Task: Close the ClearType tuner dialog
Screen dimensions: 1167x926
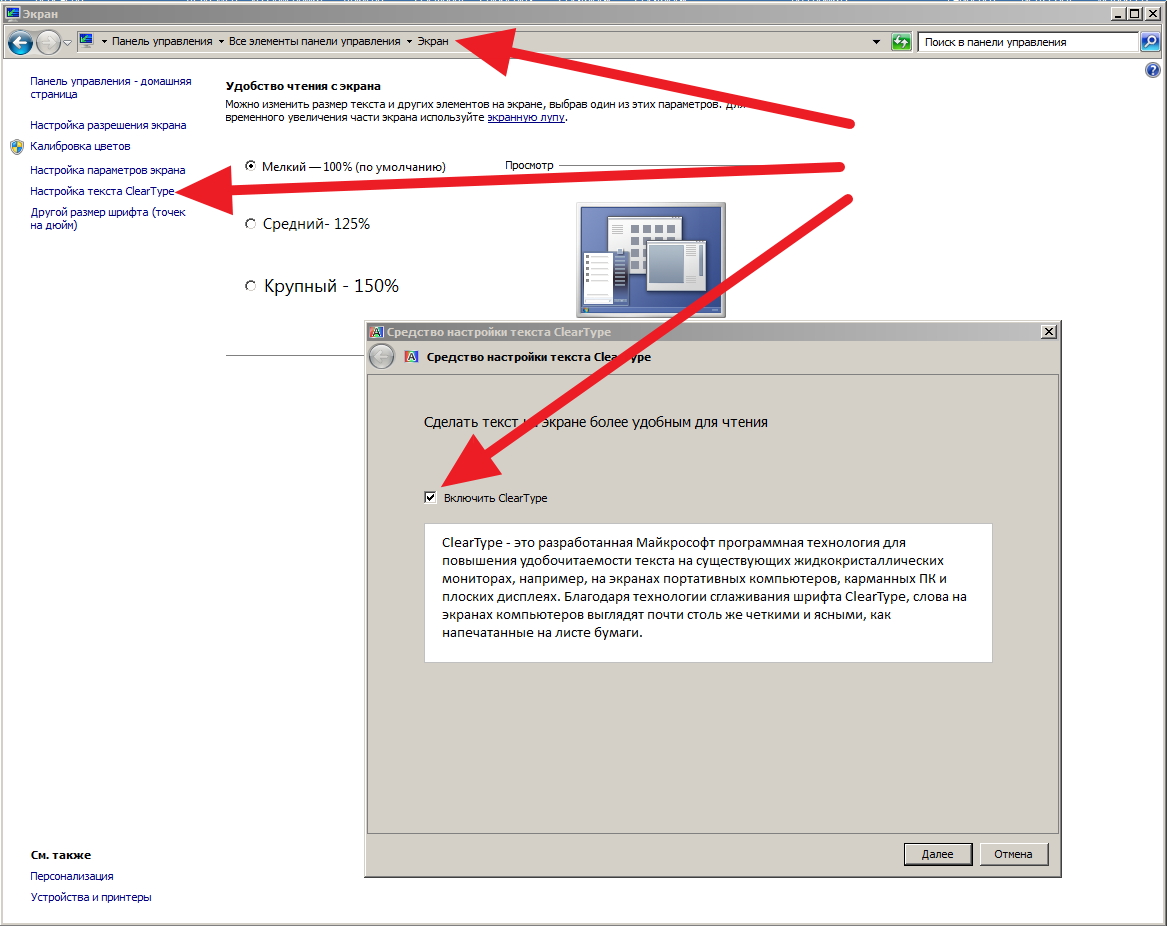Action: click(1049, 332)
